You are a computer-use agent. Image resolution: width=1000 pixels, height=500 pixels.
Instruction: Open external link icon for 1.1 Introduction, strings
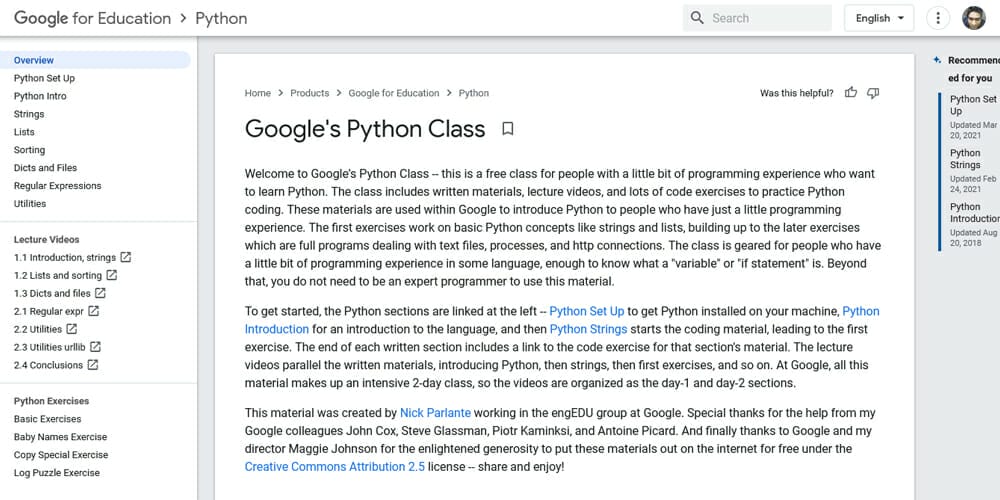click(126, 258)
